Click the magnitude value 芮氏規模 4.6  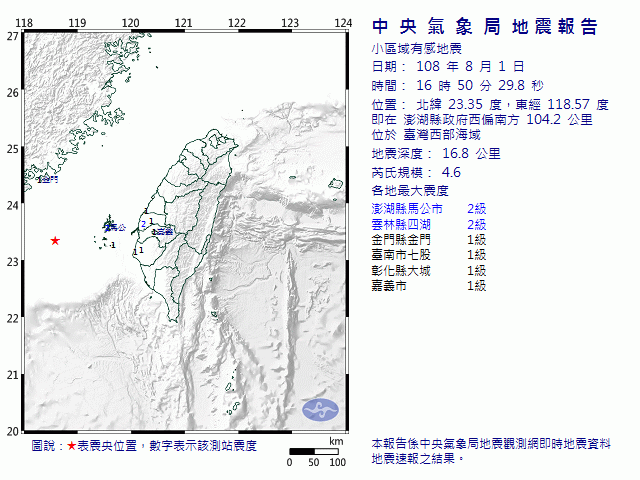tap(416, 173)
